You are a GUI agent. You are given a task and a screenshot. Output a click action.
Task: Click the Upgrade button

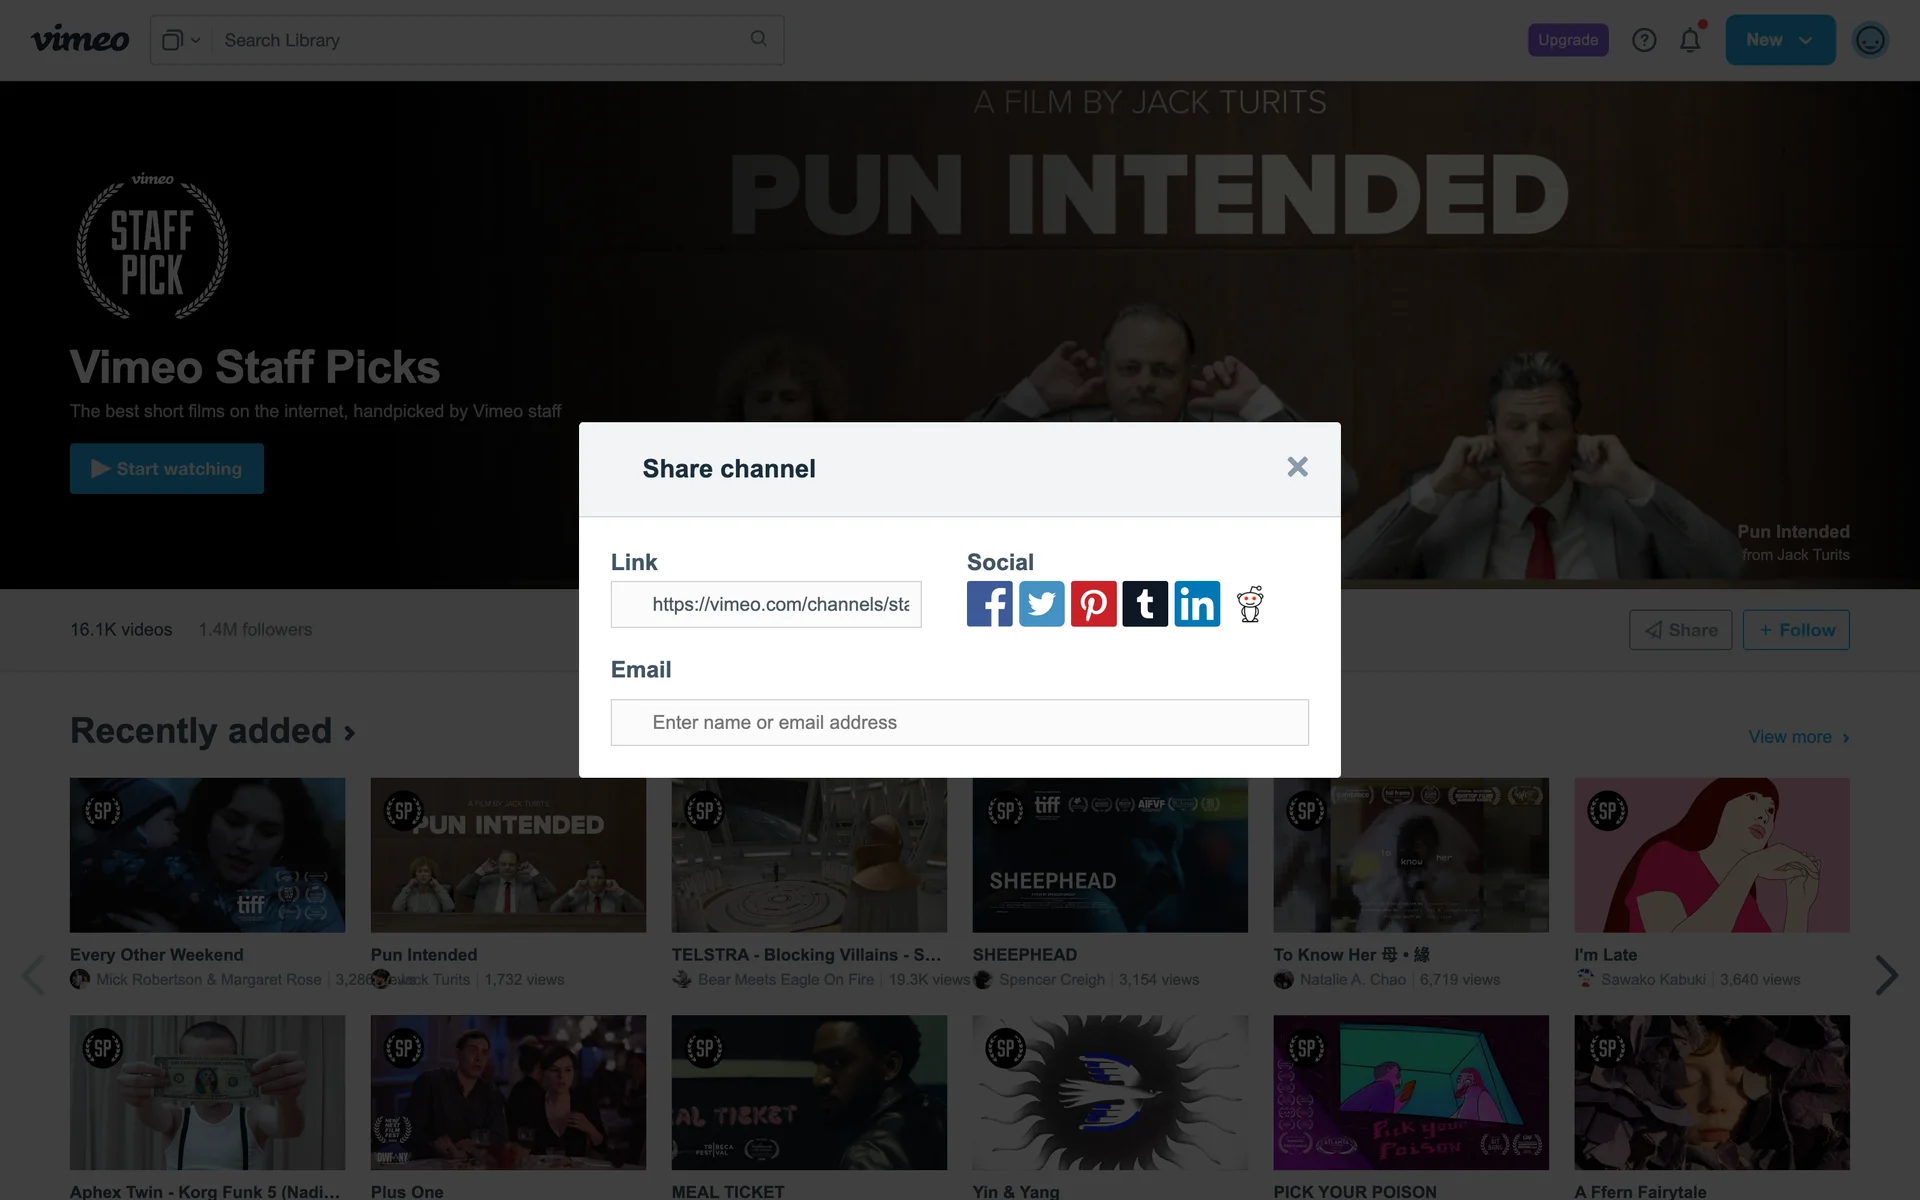(1567, 40)
